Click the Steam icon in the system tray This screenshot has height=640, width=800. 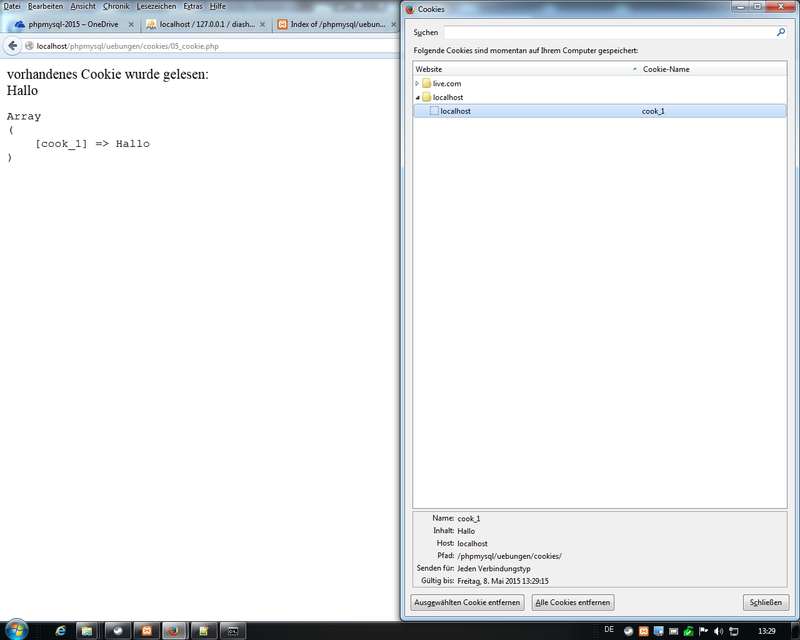tap(629, 631)
